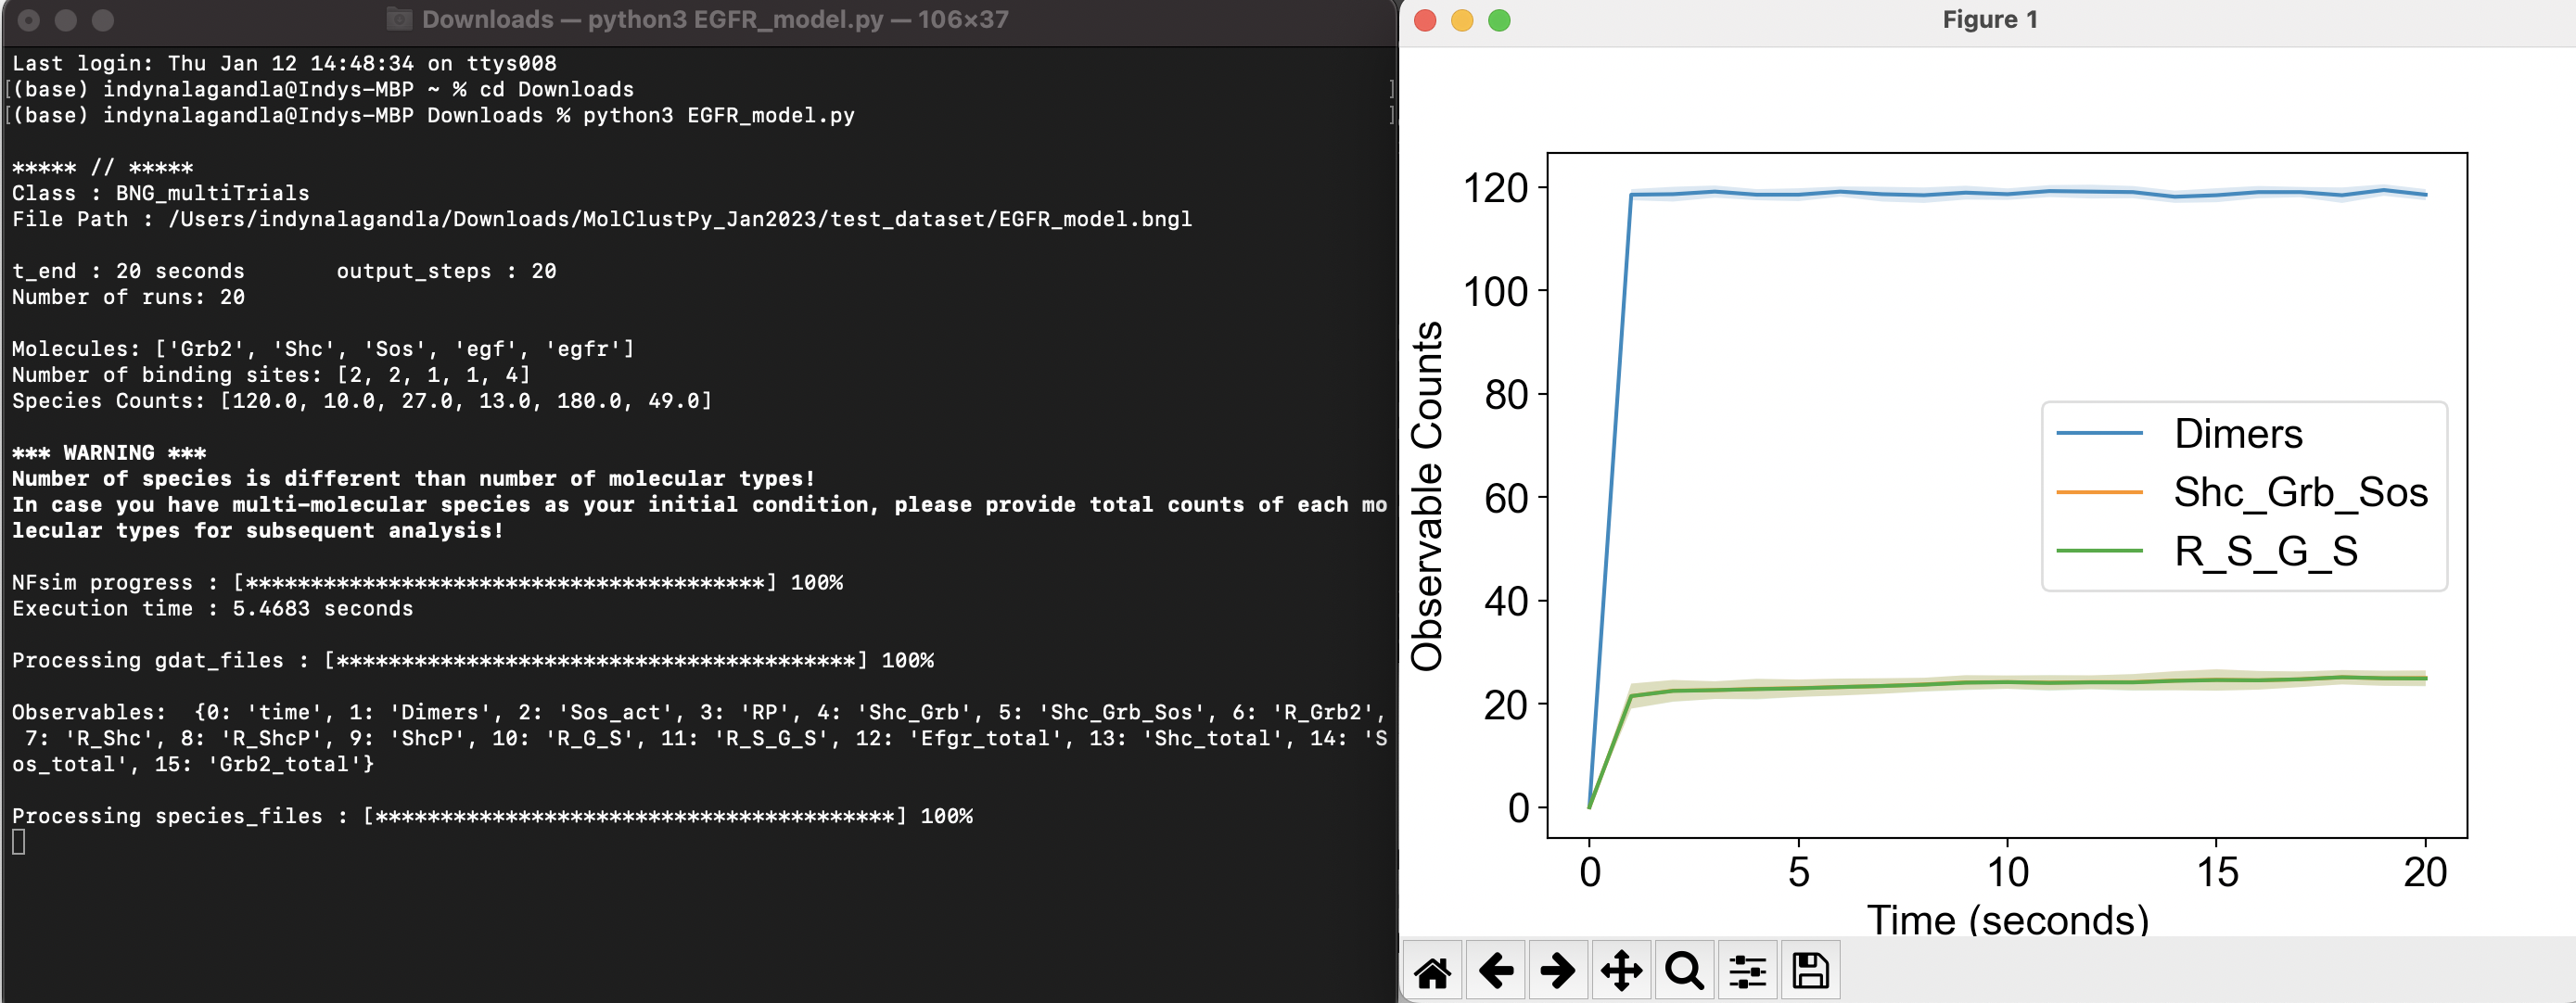Click the Processing species_files progress bar
This screenshot has width=2576, height=1003.
(x=635, y=816)
